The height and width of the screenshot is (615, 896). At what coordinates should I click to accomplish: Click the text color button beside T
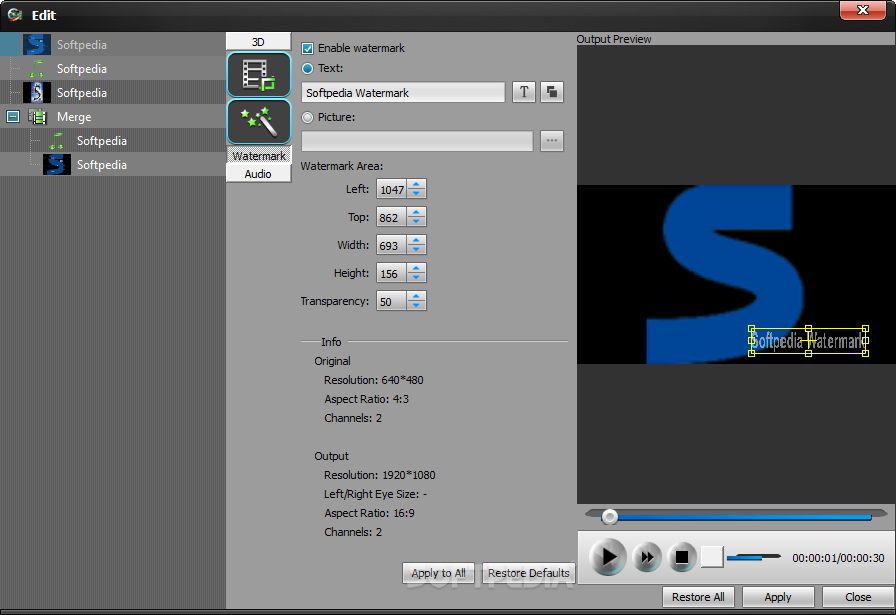[552, 92]
